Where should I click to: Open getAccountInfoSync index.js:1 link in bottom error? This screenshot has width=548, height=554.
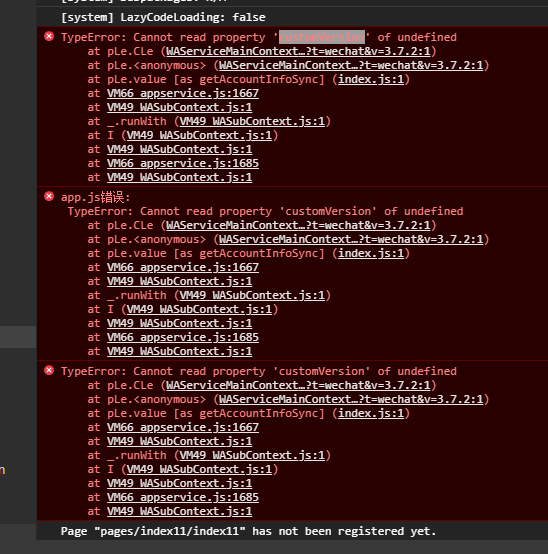(x=371, y=413)
